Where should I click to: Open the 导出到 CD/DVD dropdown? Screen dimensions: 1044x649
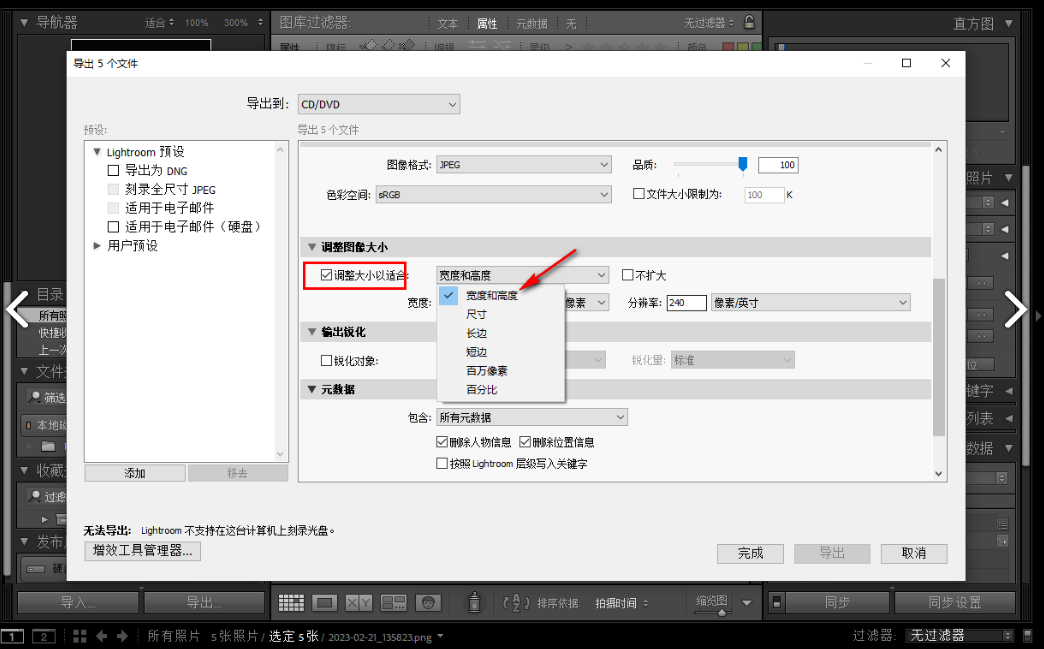coord(378,104)
